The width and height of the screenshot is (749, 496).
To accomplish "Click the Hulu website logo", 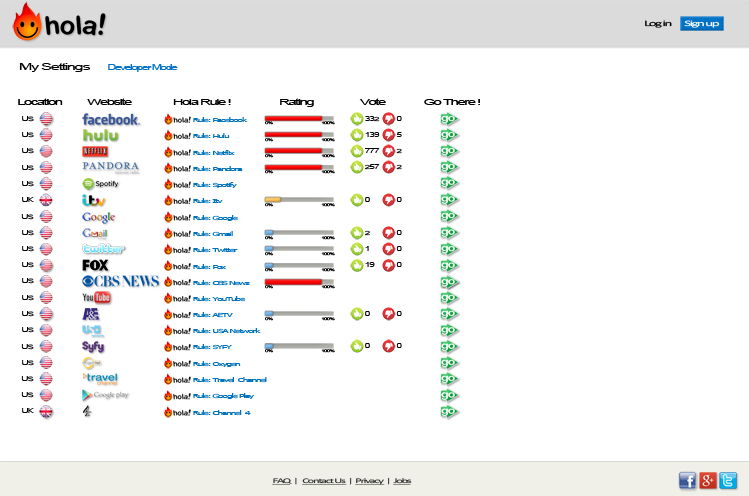I will pyautogui.click(x=101, y=136).
